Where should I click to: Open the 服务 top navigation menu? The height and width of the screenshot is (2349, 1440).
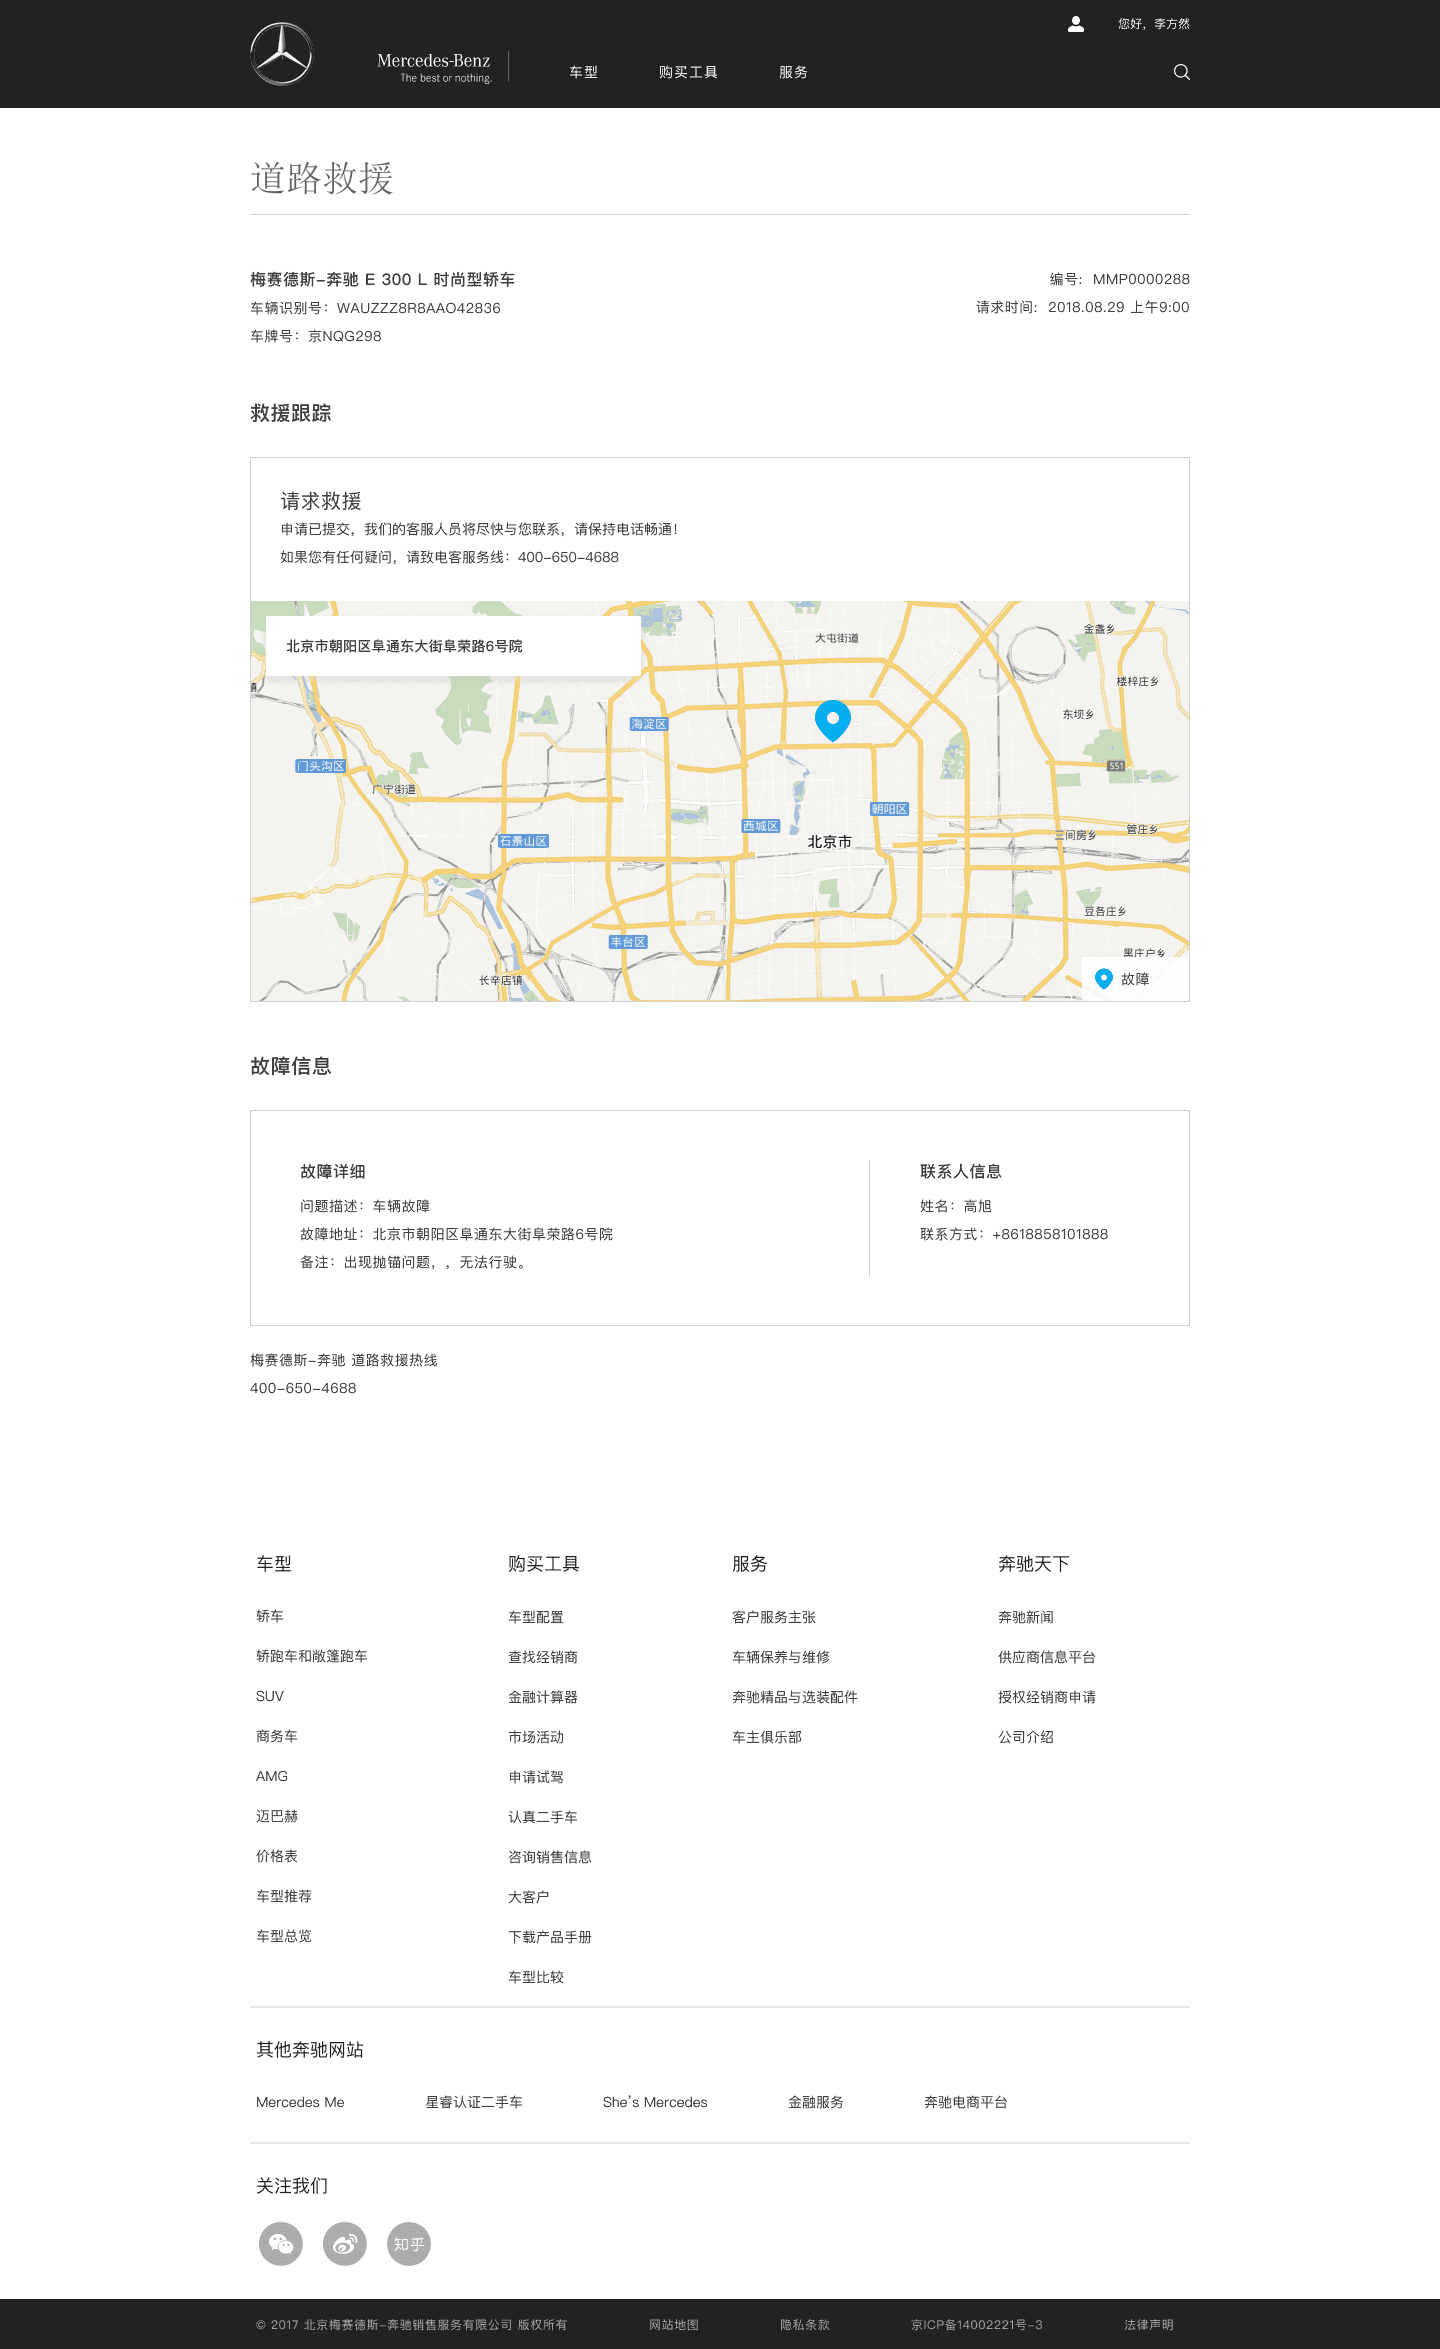pos(794,72)
